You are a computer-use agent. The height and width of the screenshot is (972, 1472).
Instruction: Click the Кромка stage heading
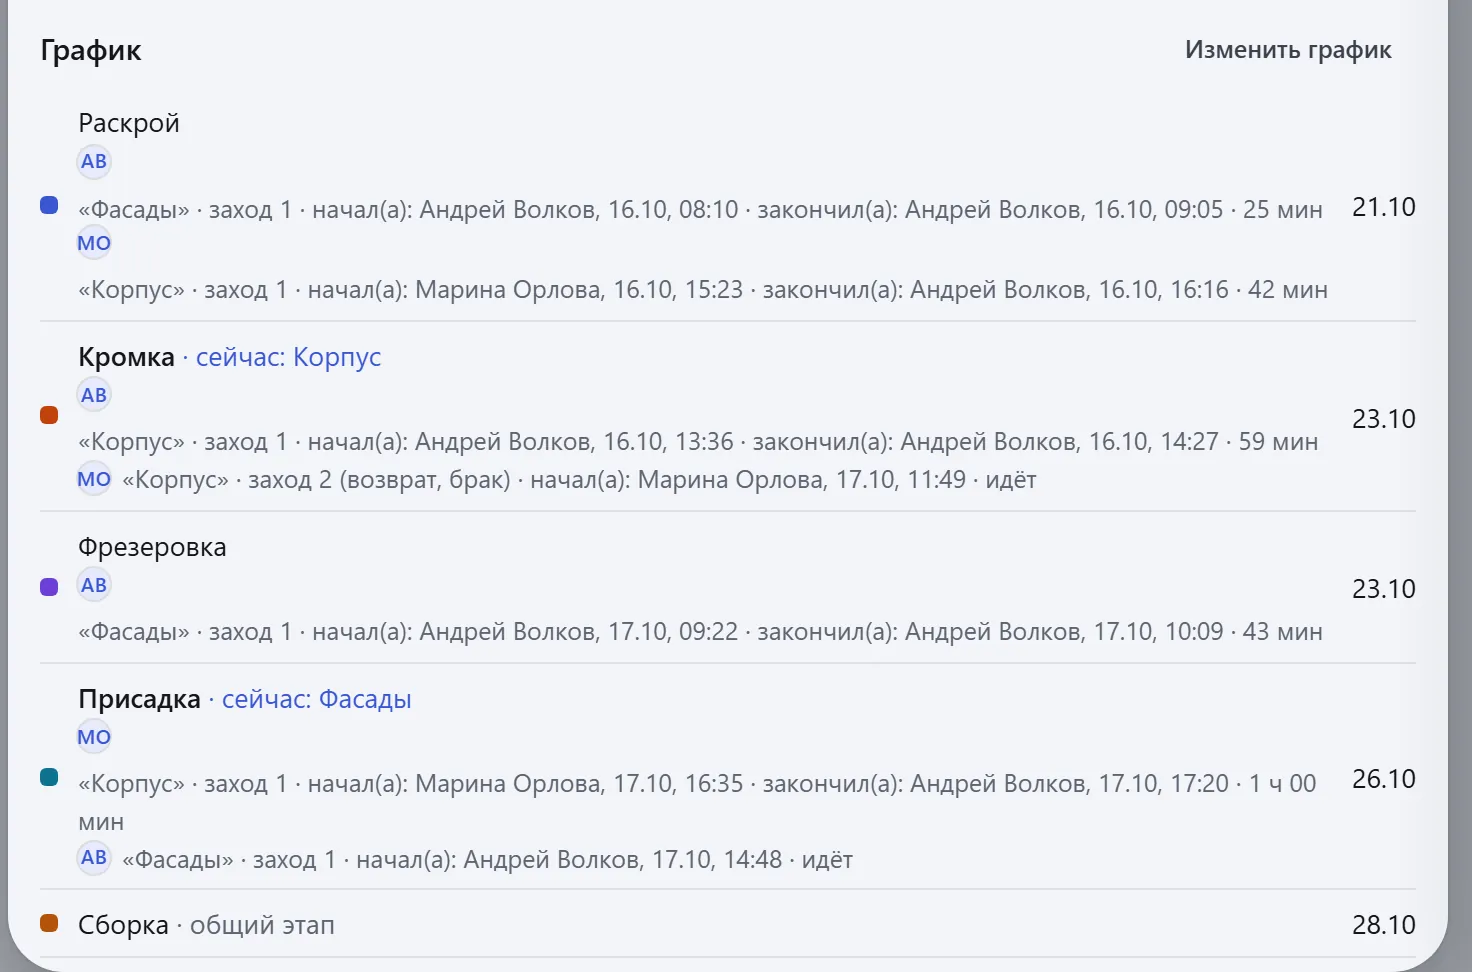126,357
